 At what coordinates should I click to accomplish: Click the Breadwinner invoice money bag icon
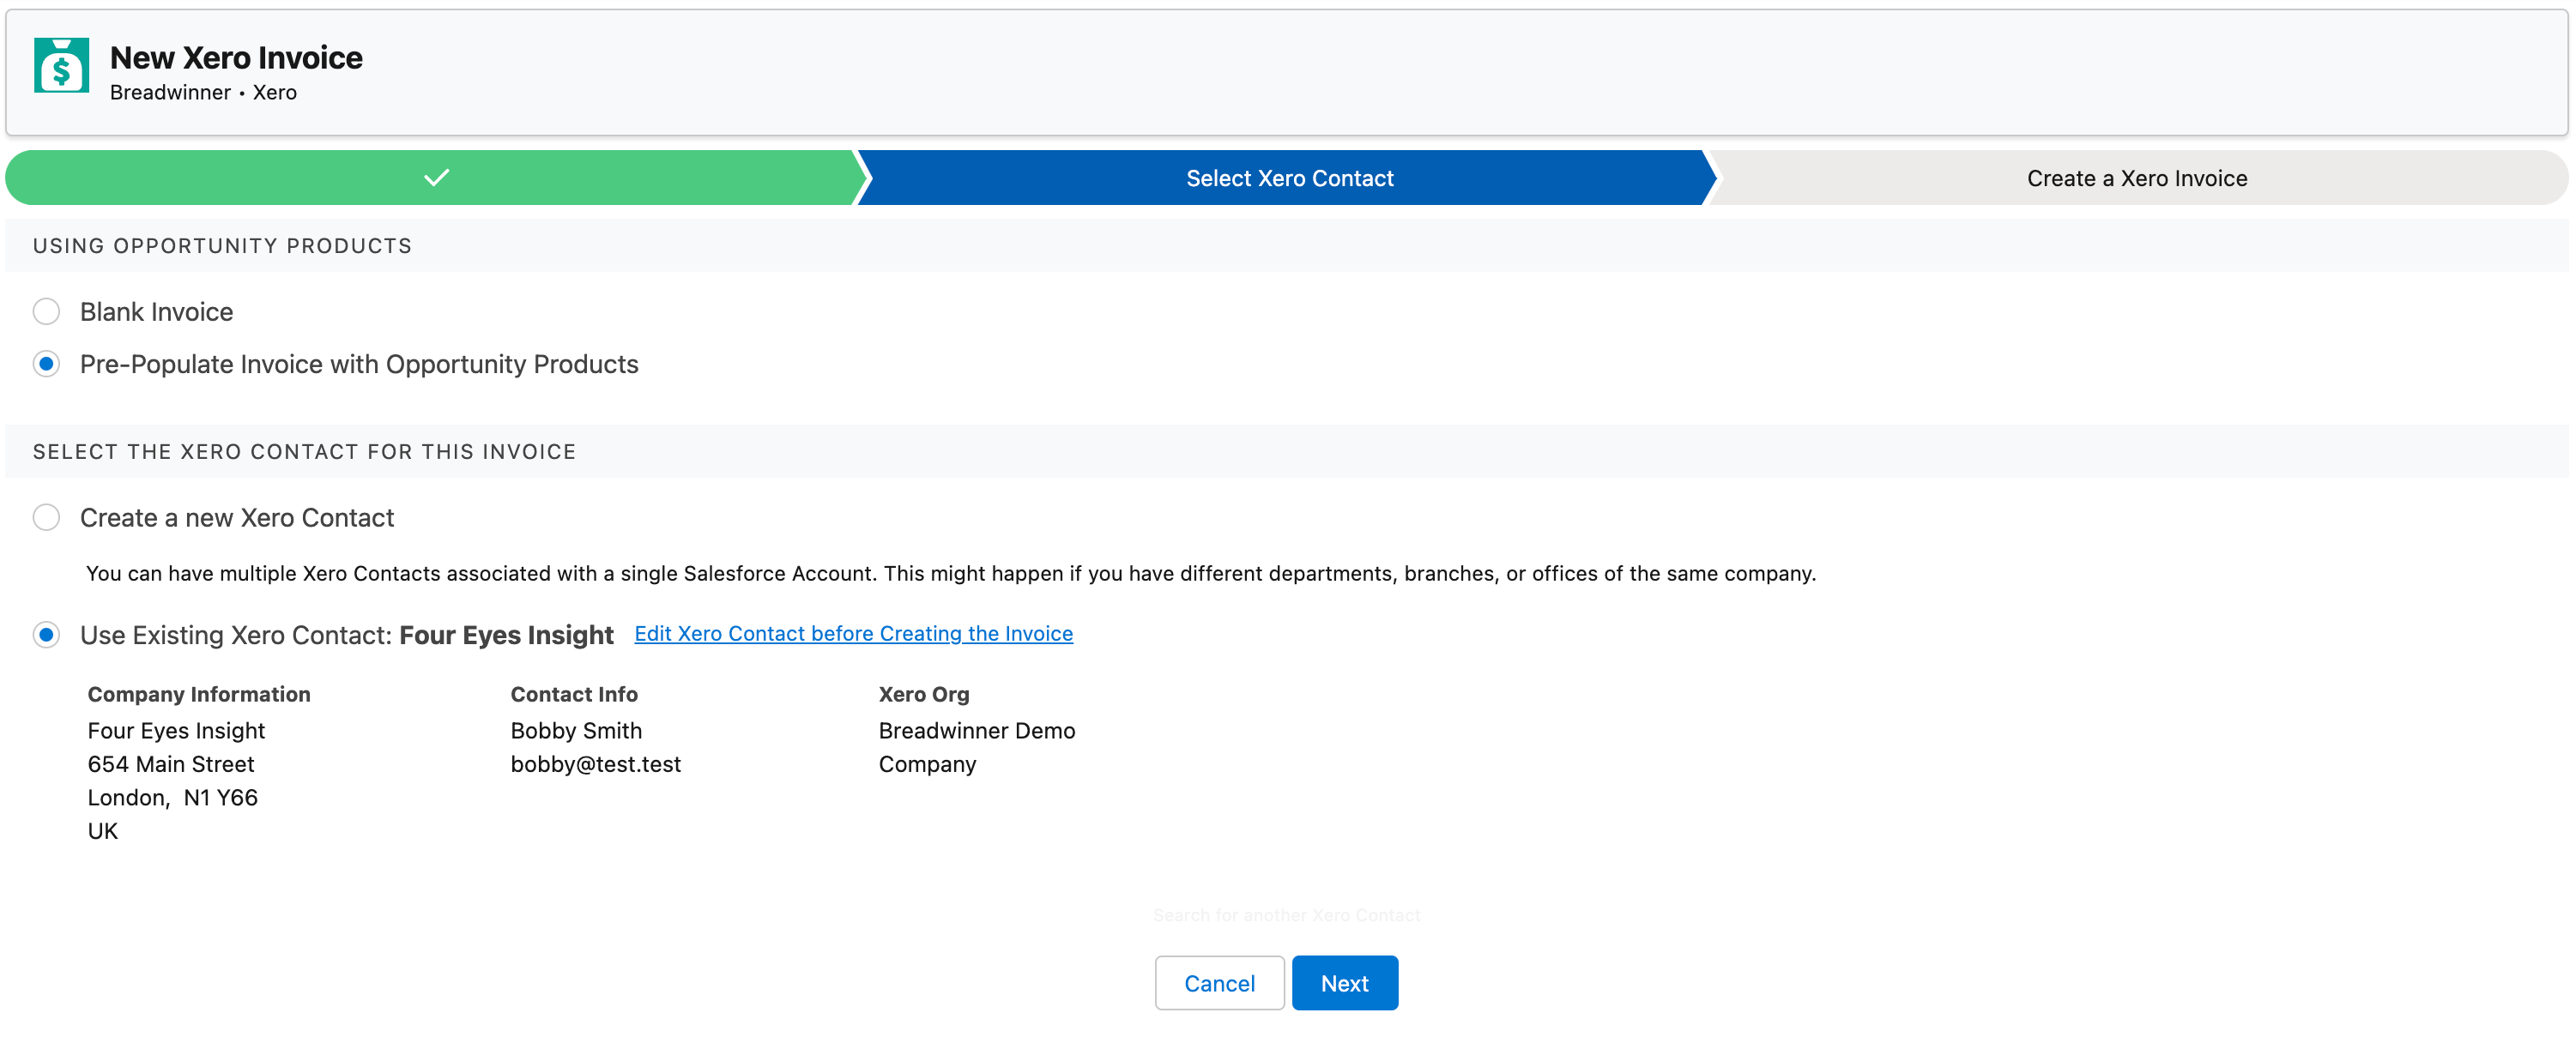pos(61,66)
